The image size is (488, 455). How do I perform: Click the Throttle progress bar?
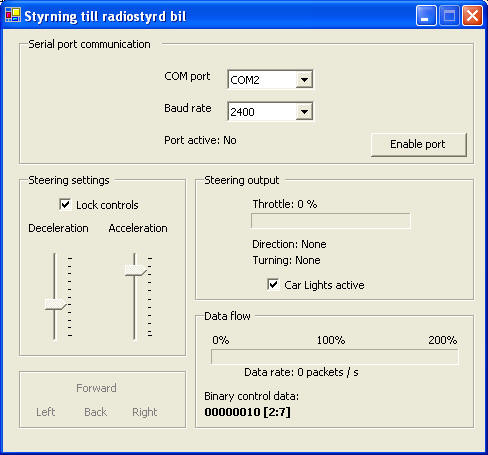[331, 221]
